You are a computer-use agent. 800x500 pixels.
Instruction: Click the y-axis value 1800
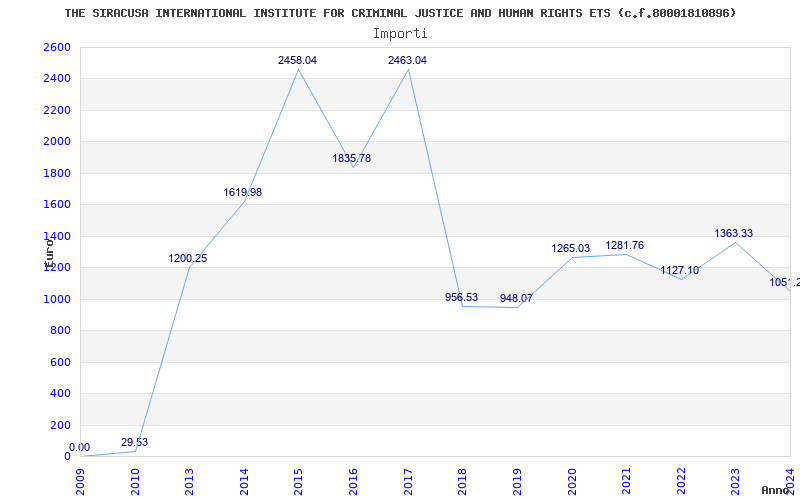(57, 173)
